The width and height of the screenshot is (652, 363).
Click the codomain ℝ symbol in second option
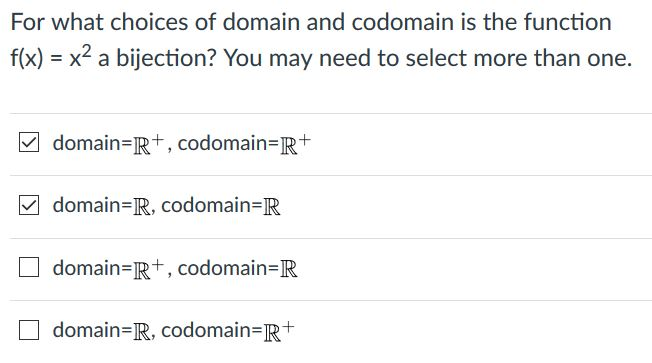click(x=272, y=207)
